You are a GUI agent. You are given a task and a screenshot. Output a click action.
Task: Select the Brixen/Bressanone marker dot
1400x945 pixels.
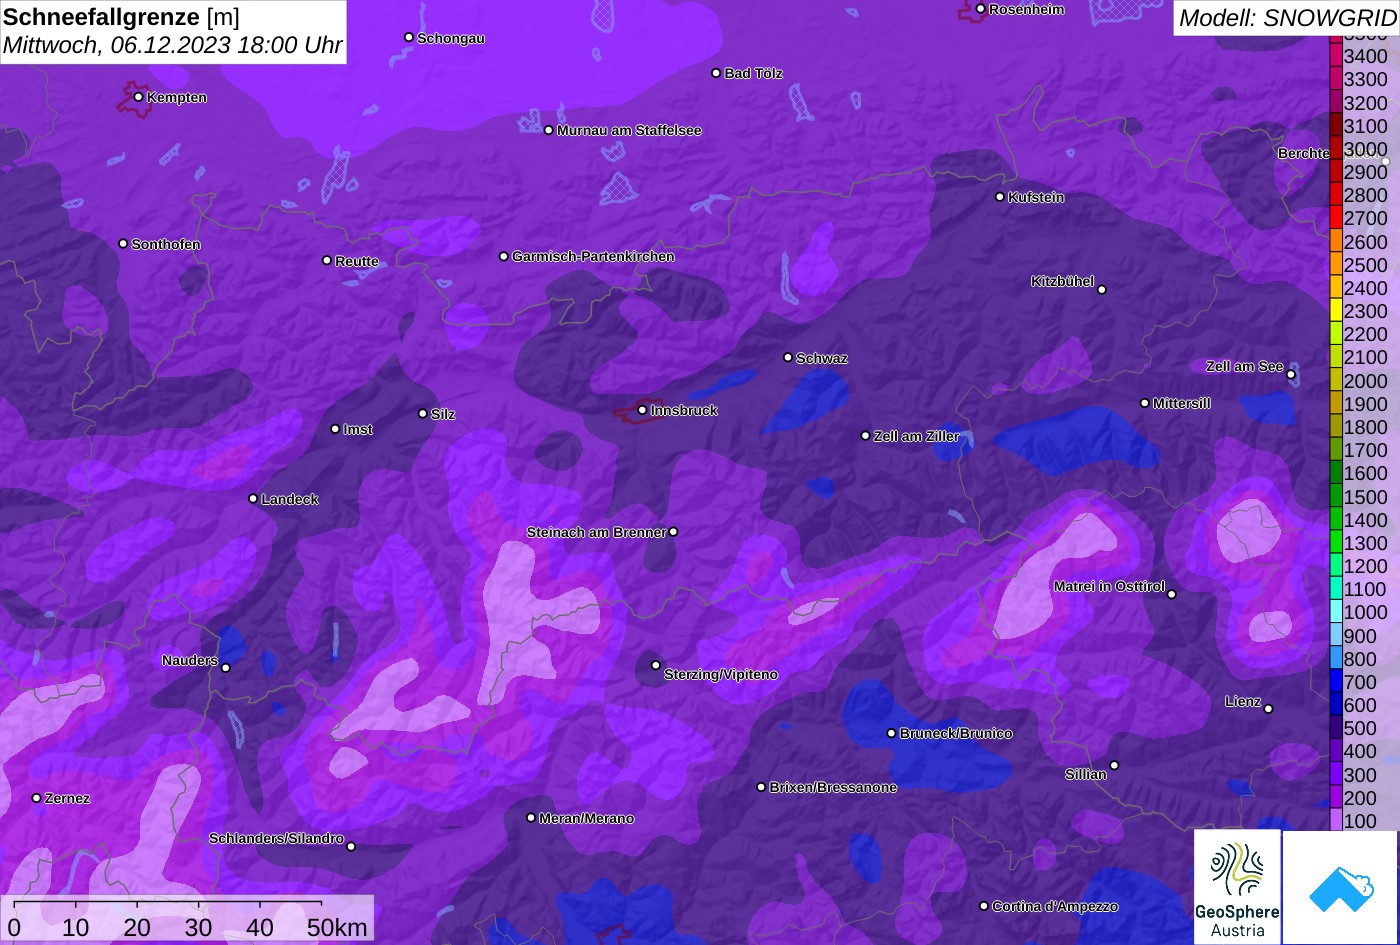point(761,787)
